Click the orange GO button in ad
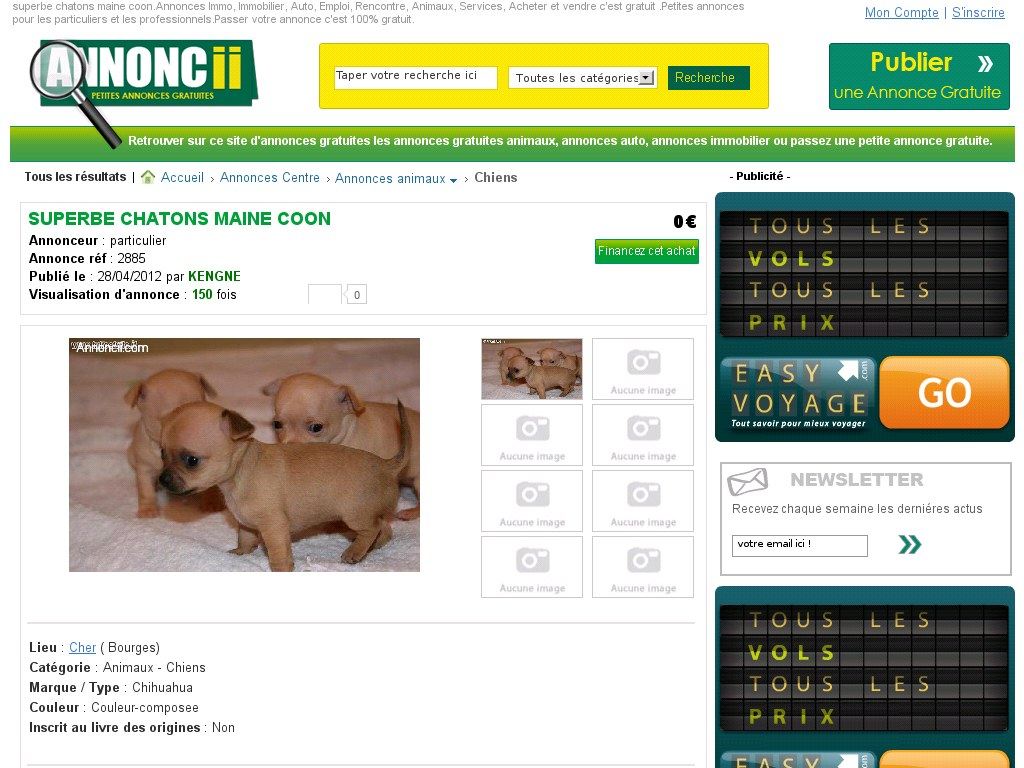Screen dimensions: 1024x768 coord(944,392)
